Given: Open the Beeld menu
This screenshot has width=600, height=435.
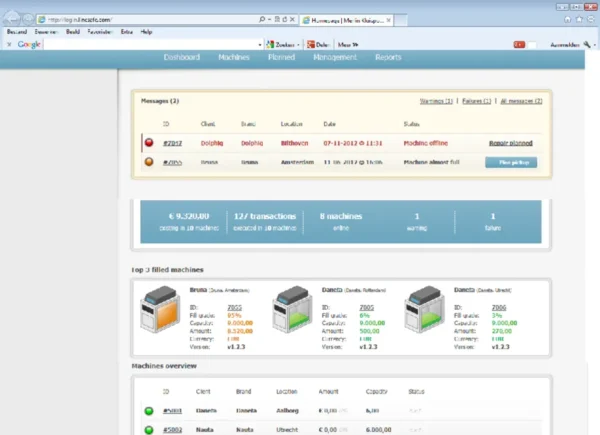Looking at the screenshot, I should (x=73, y=32).
